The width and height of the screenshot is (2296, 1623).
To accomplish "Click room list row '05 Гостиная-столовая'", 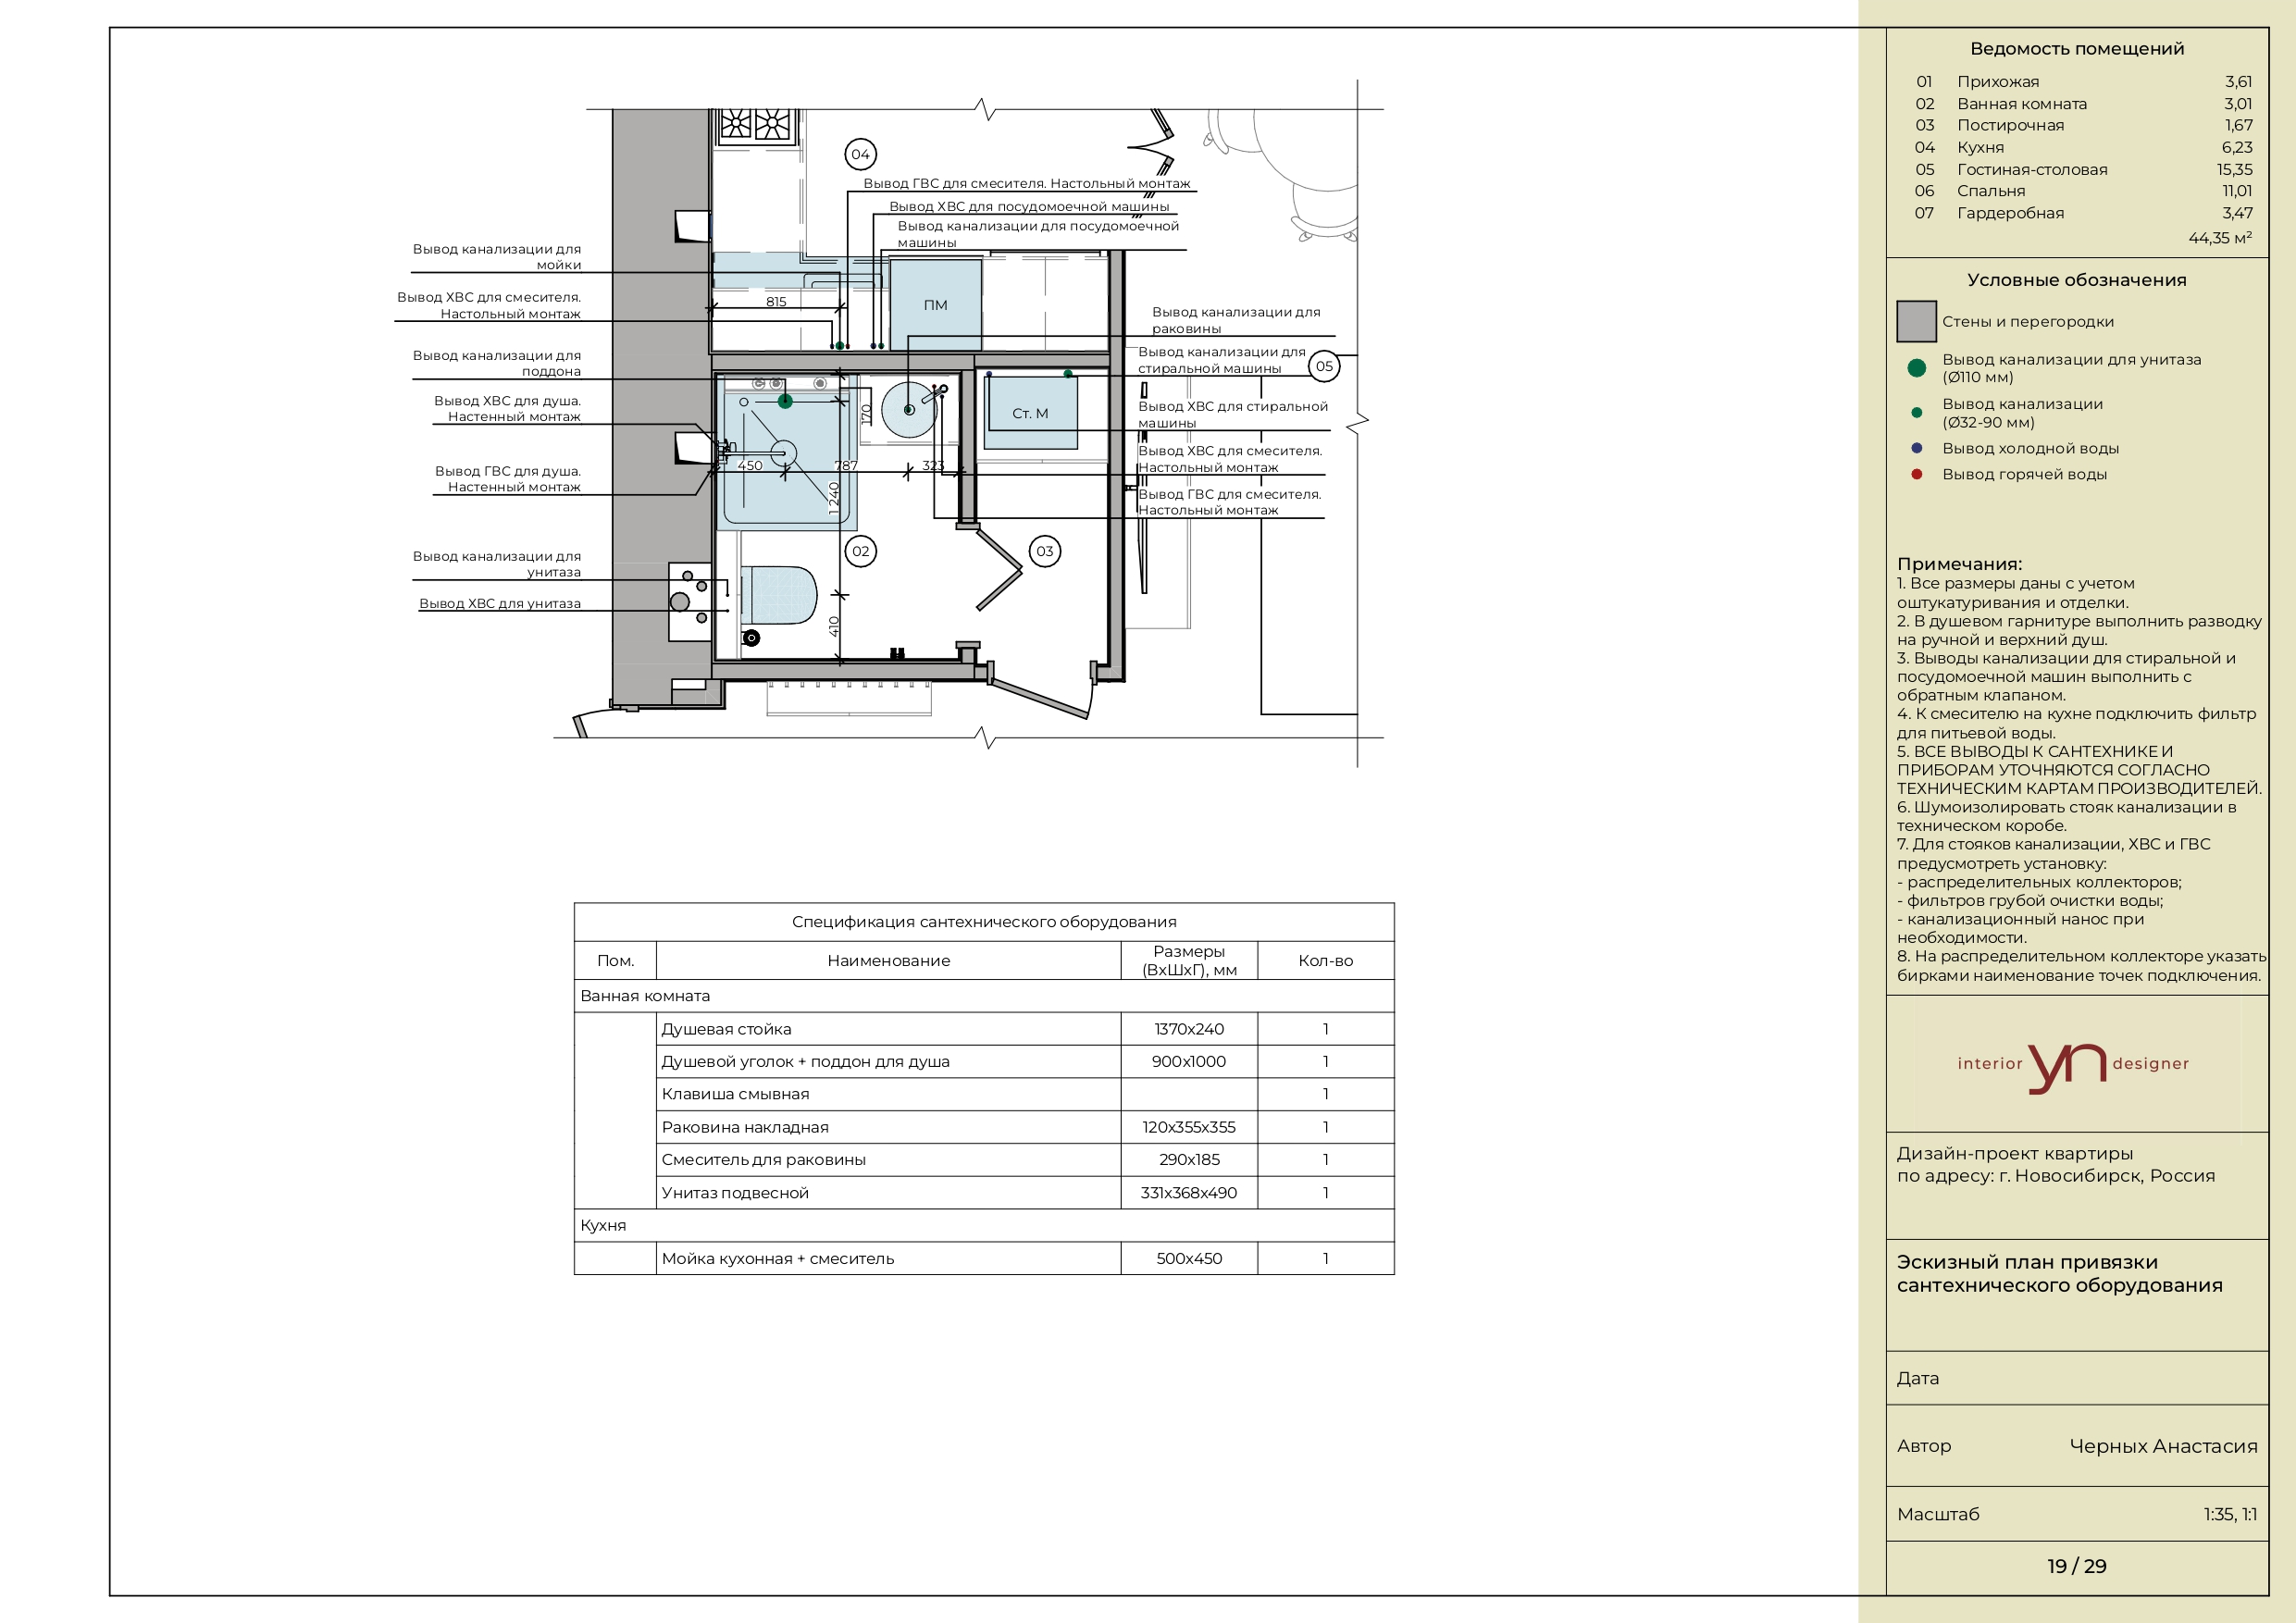I will point(2084,169).
